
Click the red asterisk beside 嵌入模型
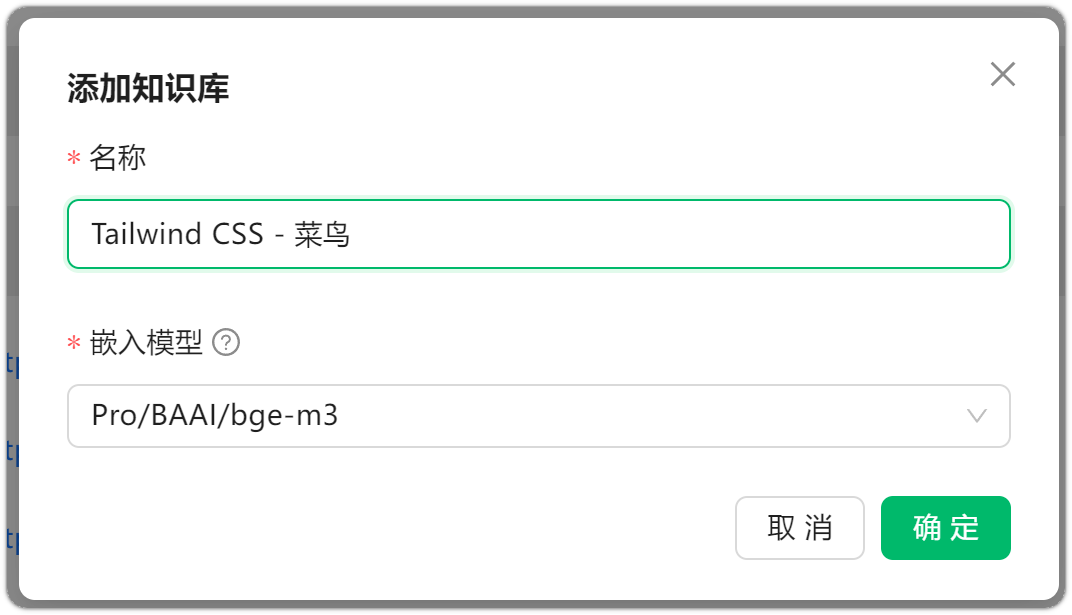coord(74,342)
